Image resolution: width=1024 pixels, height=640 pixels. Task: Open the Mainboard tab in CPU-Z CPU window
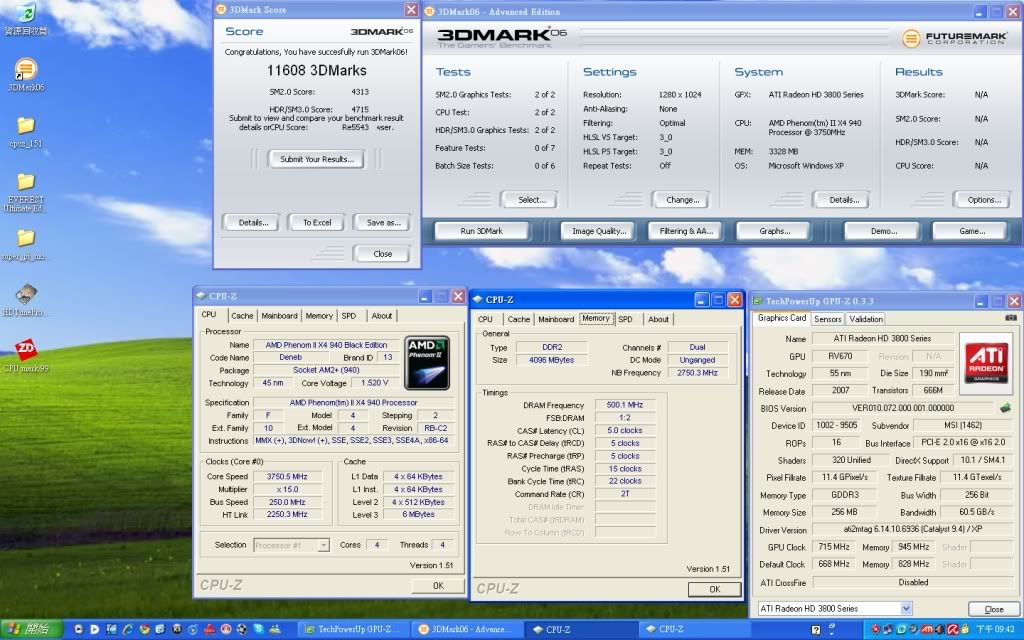point(280,315)
